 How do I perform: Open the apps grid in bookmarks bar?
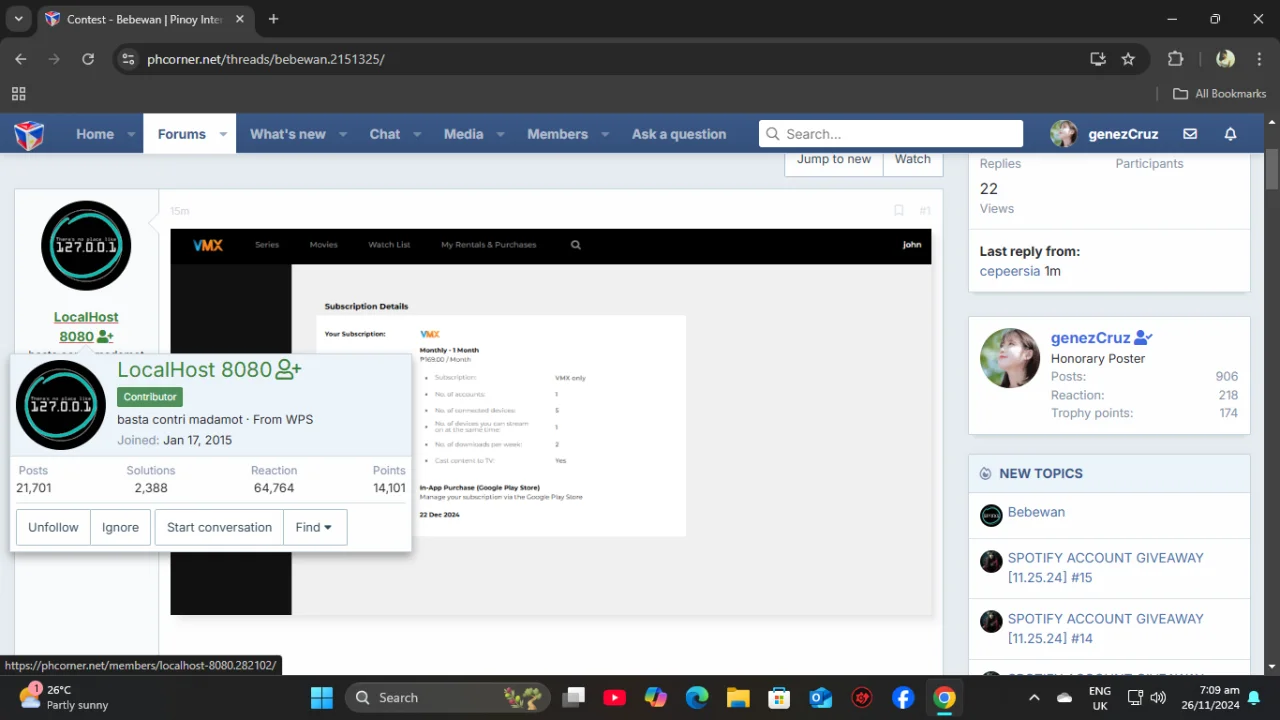(x=18, y=94)
